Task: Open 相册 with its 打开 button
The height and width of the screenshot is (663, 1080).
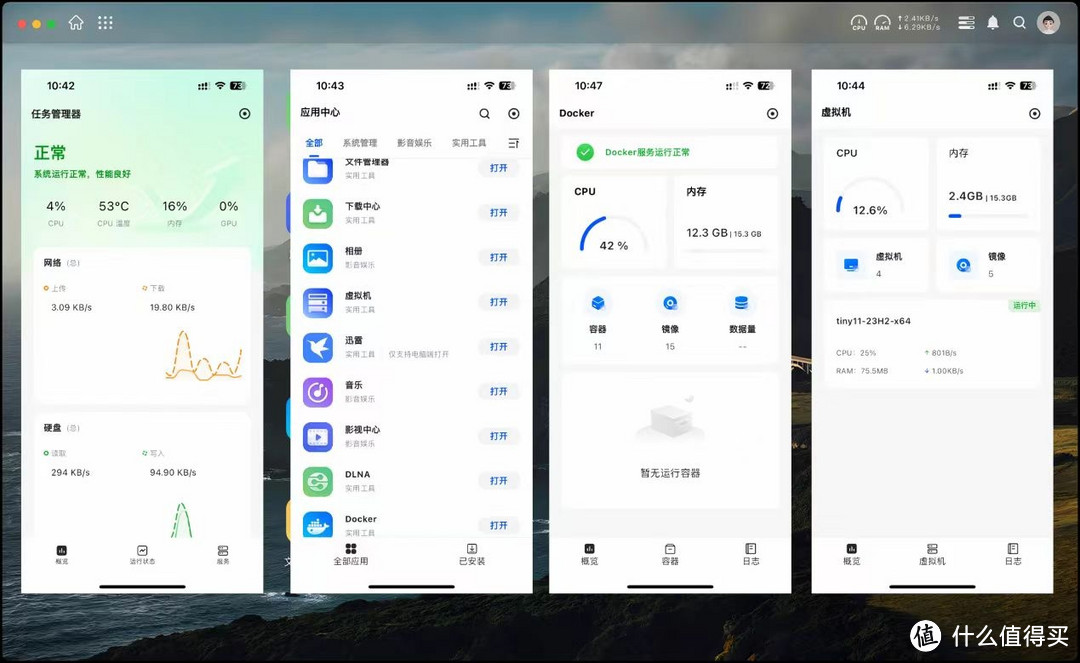Action: 499,257
